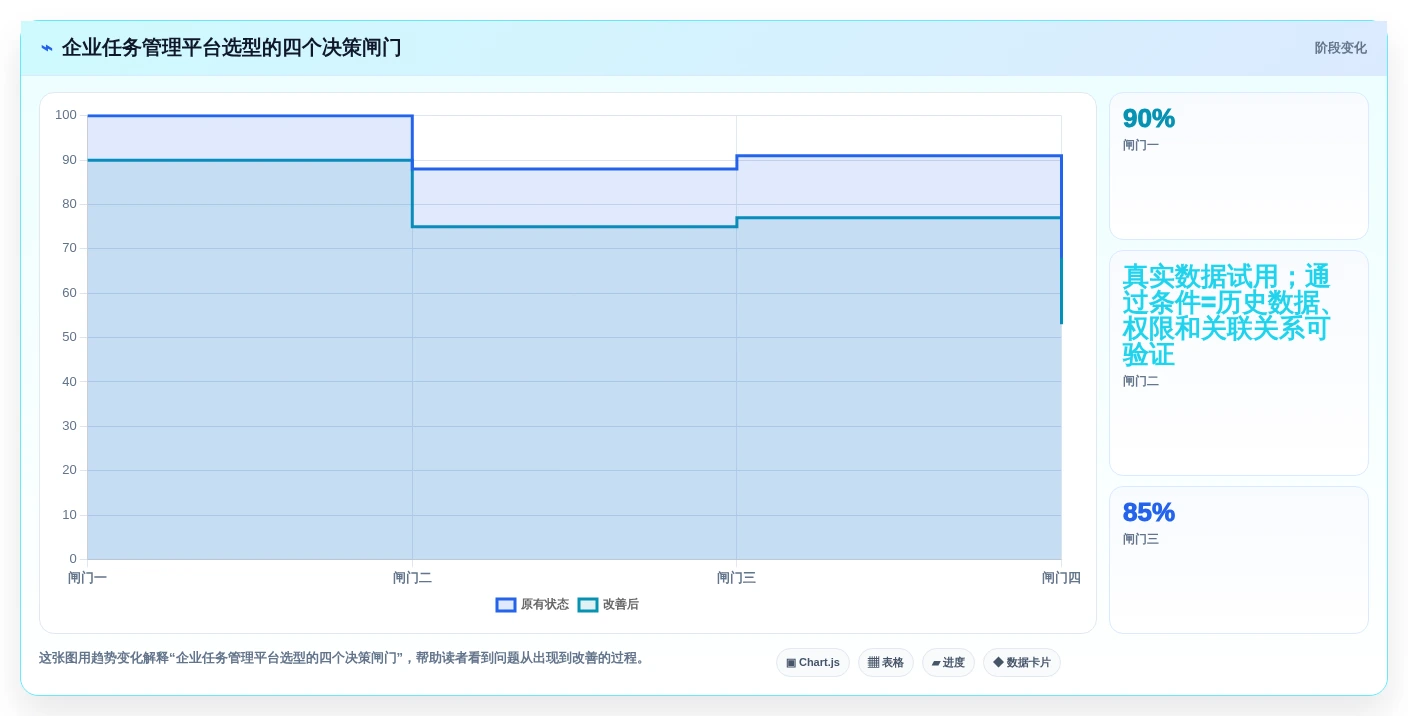Toggle the 改善后 legend swatch
This screenshot has height=716, width=1408.
tap(588, 605)
